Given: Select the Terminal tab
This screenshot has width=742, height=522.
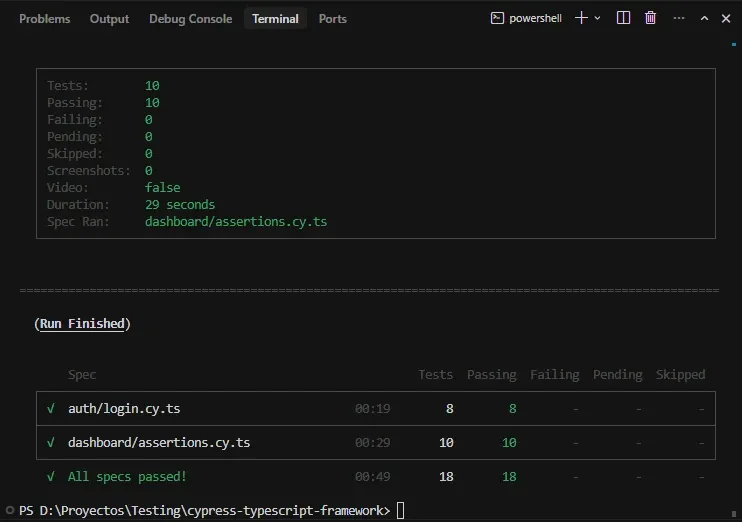Looking at the screenshot, I should click(275, 19).
